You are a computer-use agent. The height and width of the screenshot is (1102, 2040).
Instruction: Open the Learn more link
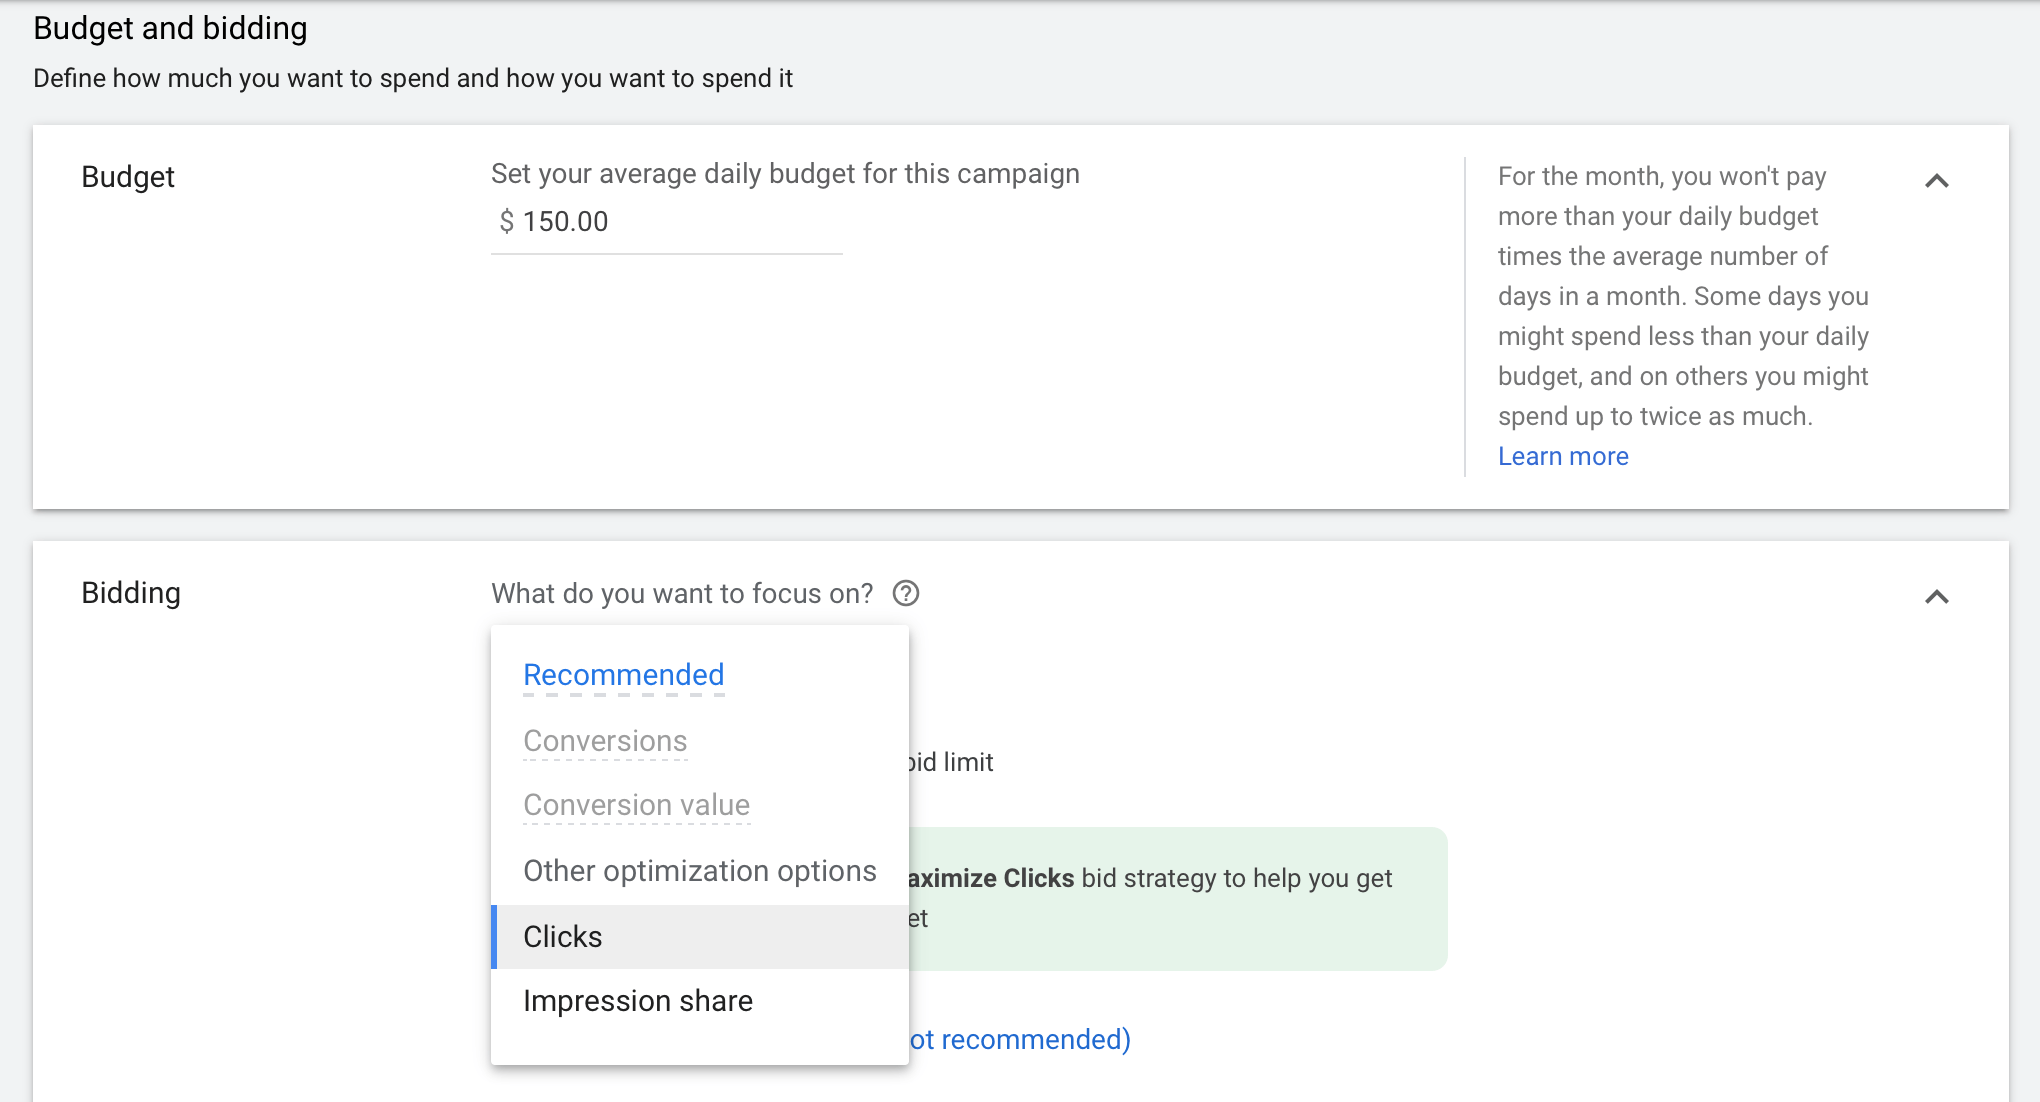click(1562, 456)
